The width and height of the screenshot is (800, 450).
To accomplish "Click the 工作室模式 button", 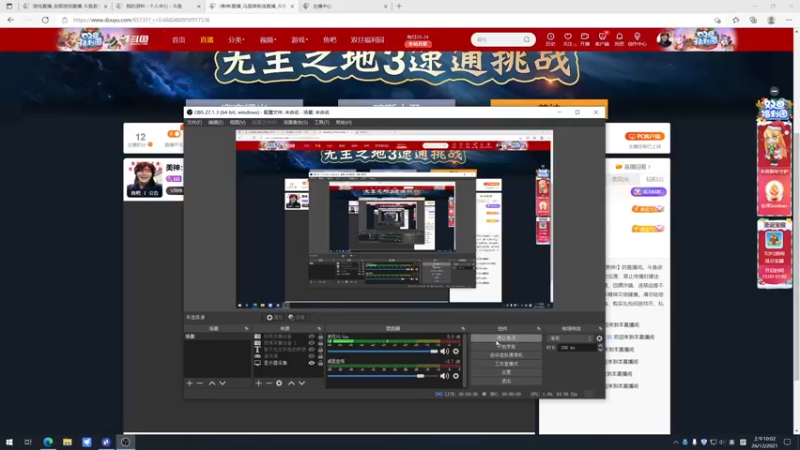I will pos(506,364).
